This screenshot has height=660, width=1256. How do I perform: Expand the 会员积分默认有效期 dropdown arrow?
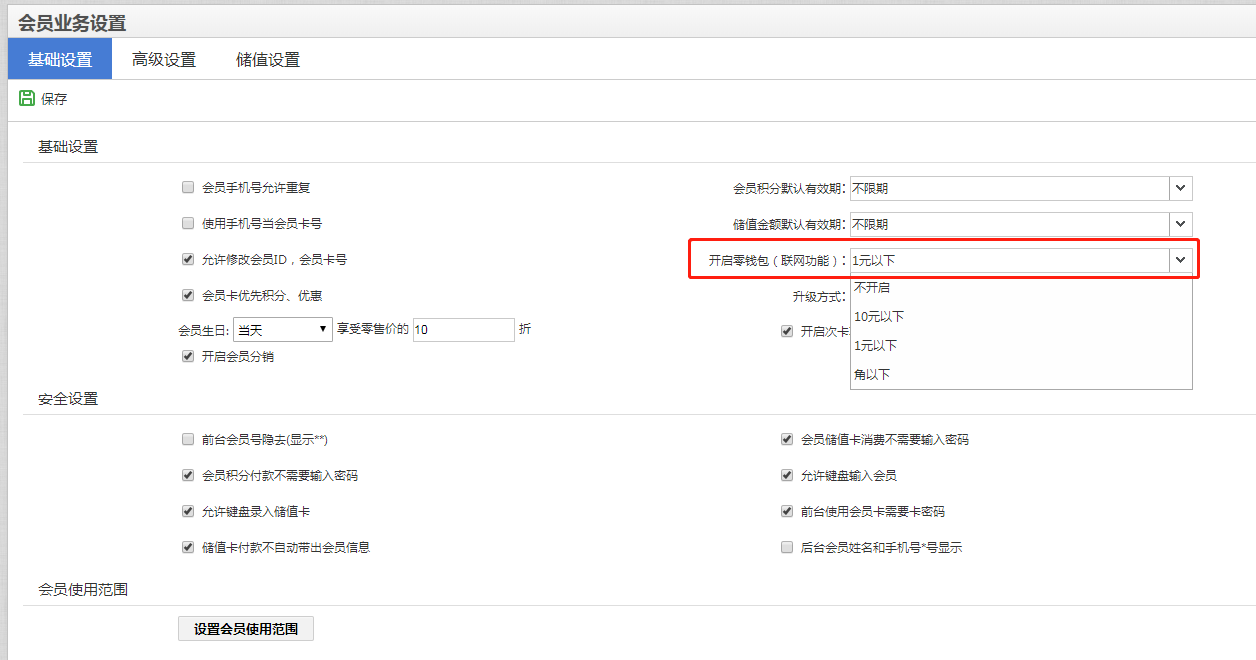pos(1181,188)
